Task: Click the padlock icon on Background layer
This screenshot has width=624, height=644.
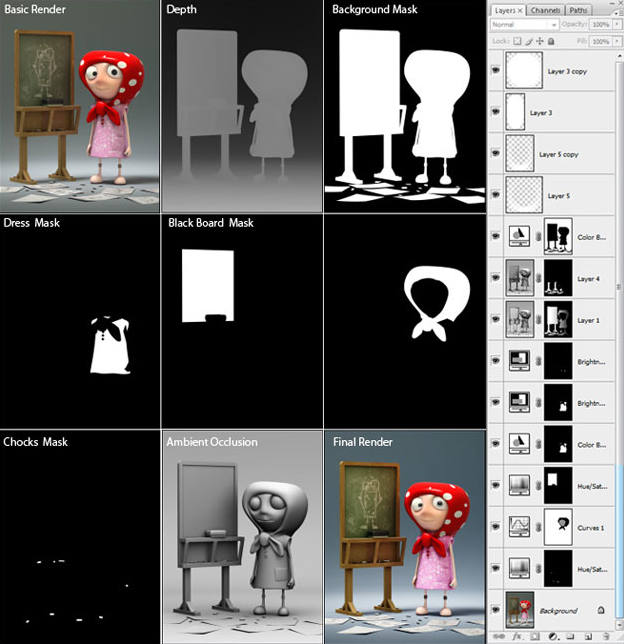Action: (601, 610)
